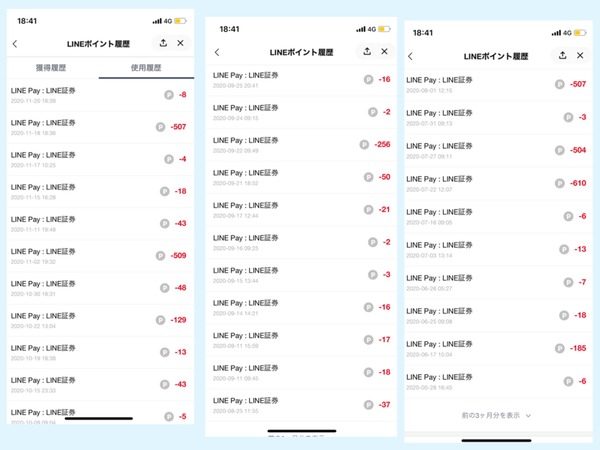Open the LINE Pay entry dated 2020-09-15 13:44
This screenshot has height=450, width=600.
pyautogui.click(x=301, y=275)
